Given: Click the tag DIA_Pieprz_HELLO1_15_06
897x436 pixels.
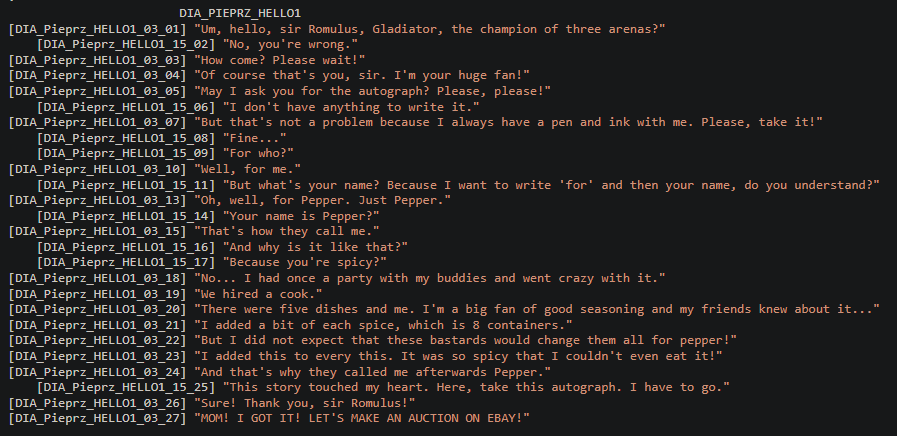Looking at the screenshot, I should pyautogui.click(x=126, y=107).
